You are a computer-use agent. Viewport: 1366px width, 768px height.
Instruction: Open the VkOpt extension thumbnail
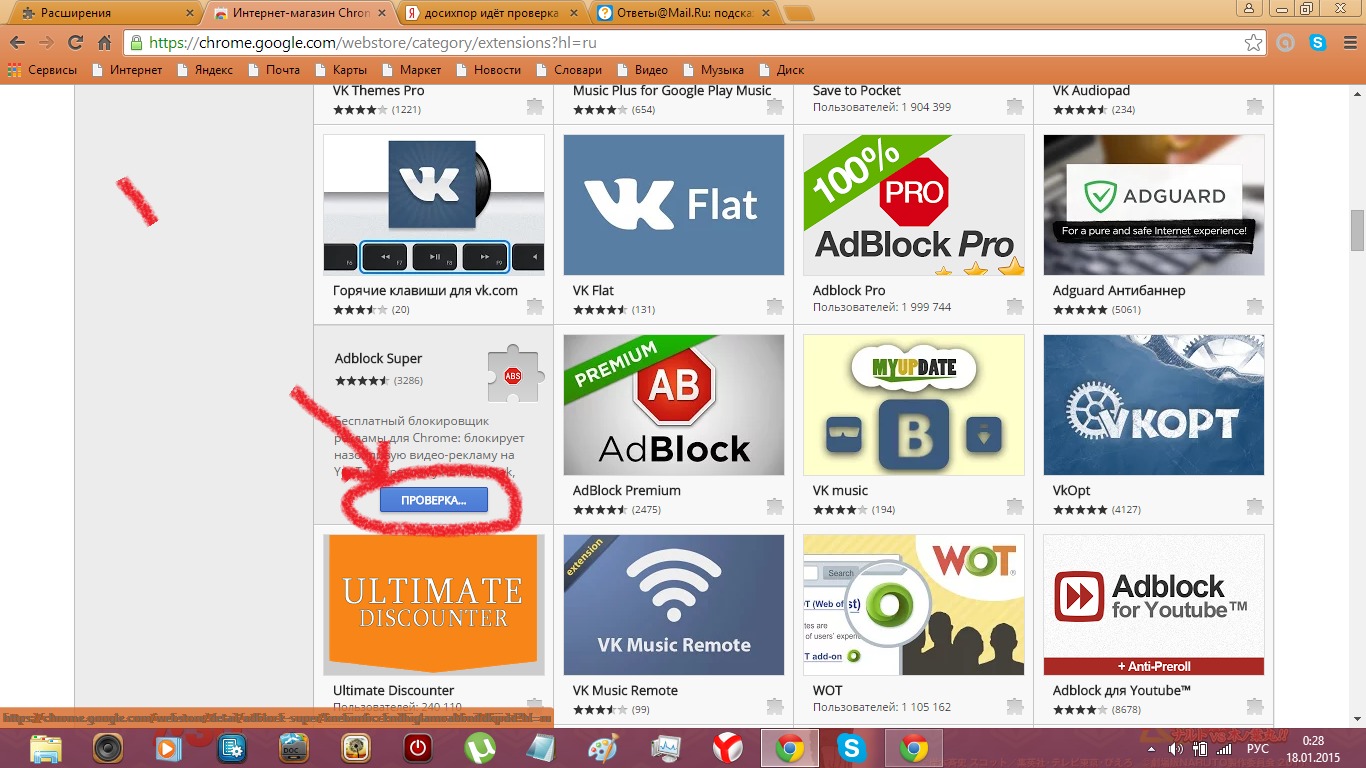click(x=1154, y=405)
